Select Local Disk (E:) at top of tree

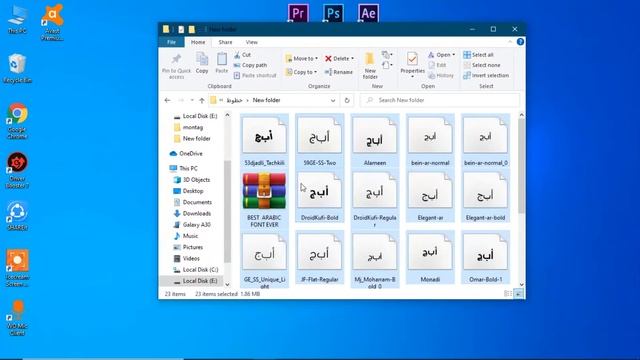point(195,116)
